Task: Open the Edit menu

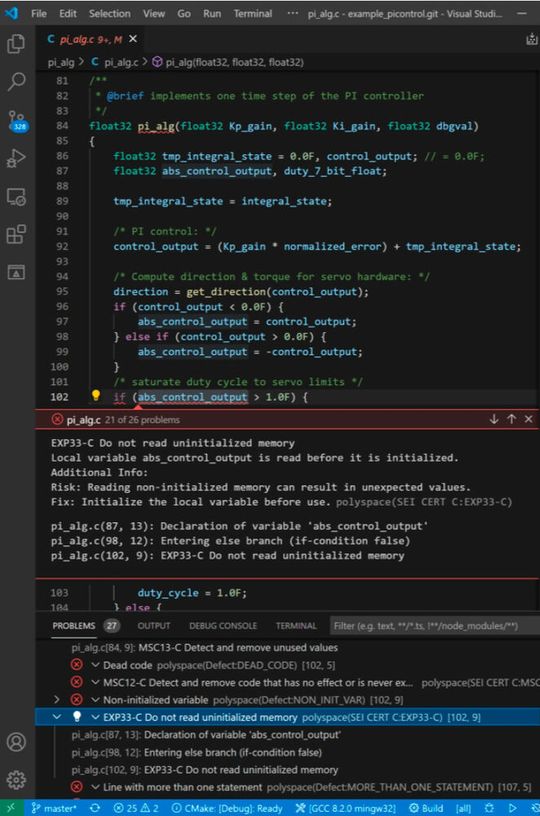Action: [x=68, y=14]
